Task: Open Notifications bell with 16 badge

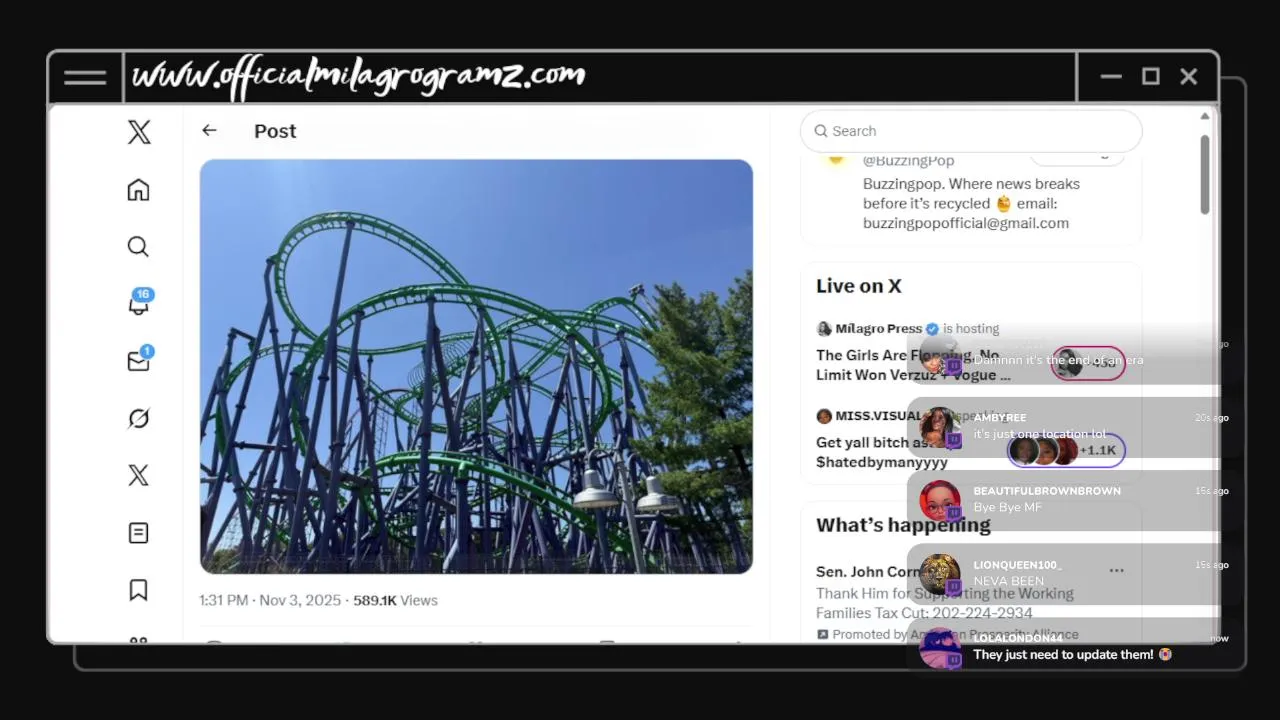Action: click(x=139, y=303)
